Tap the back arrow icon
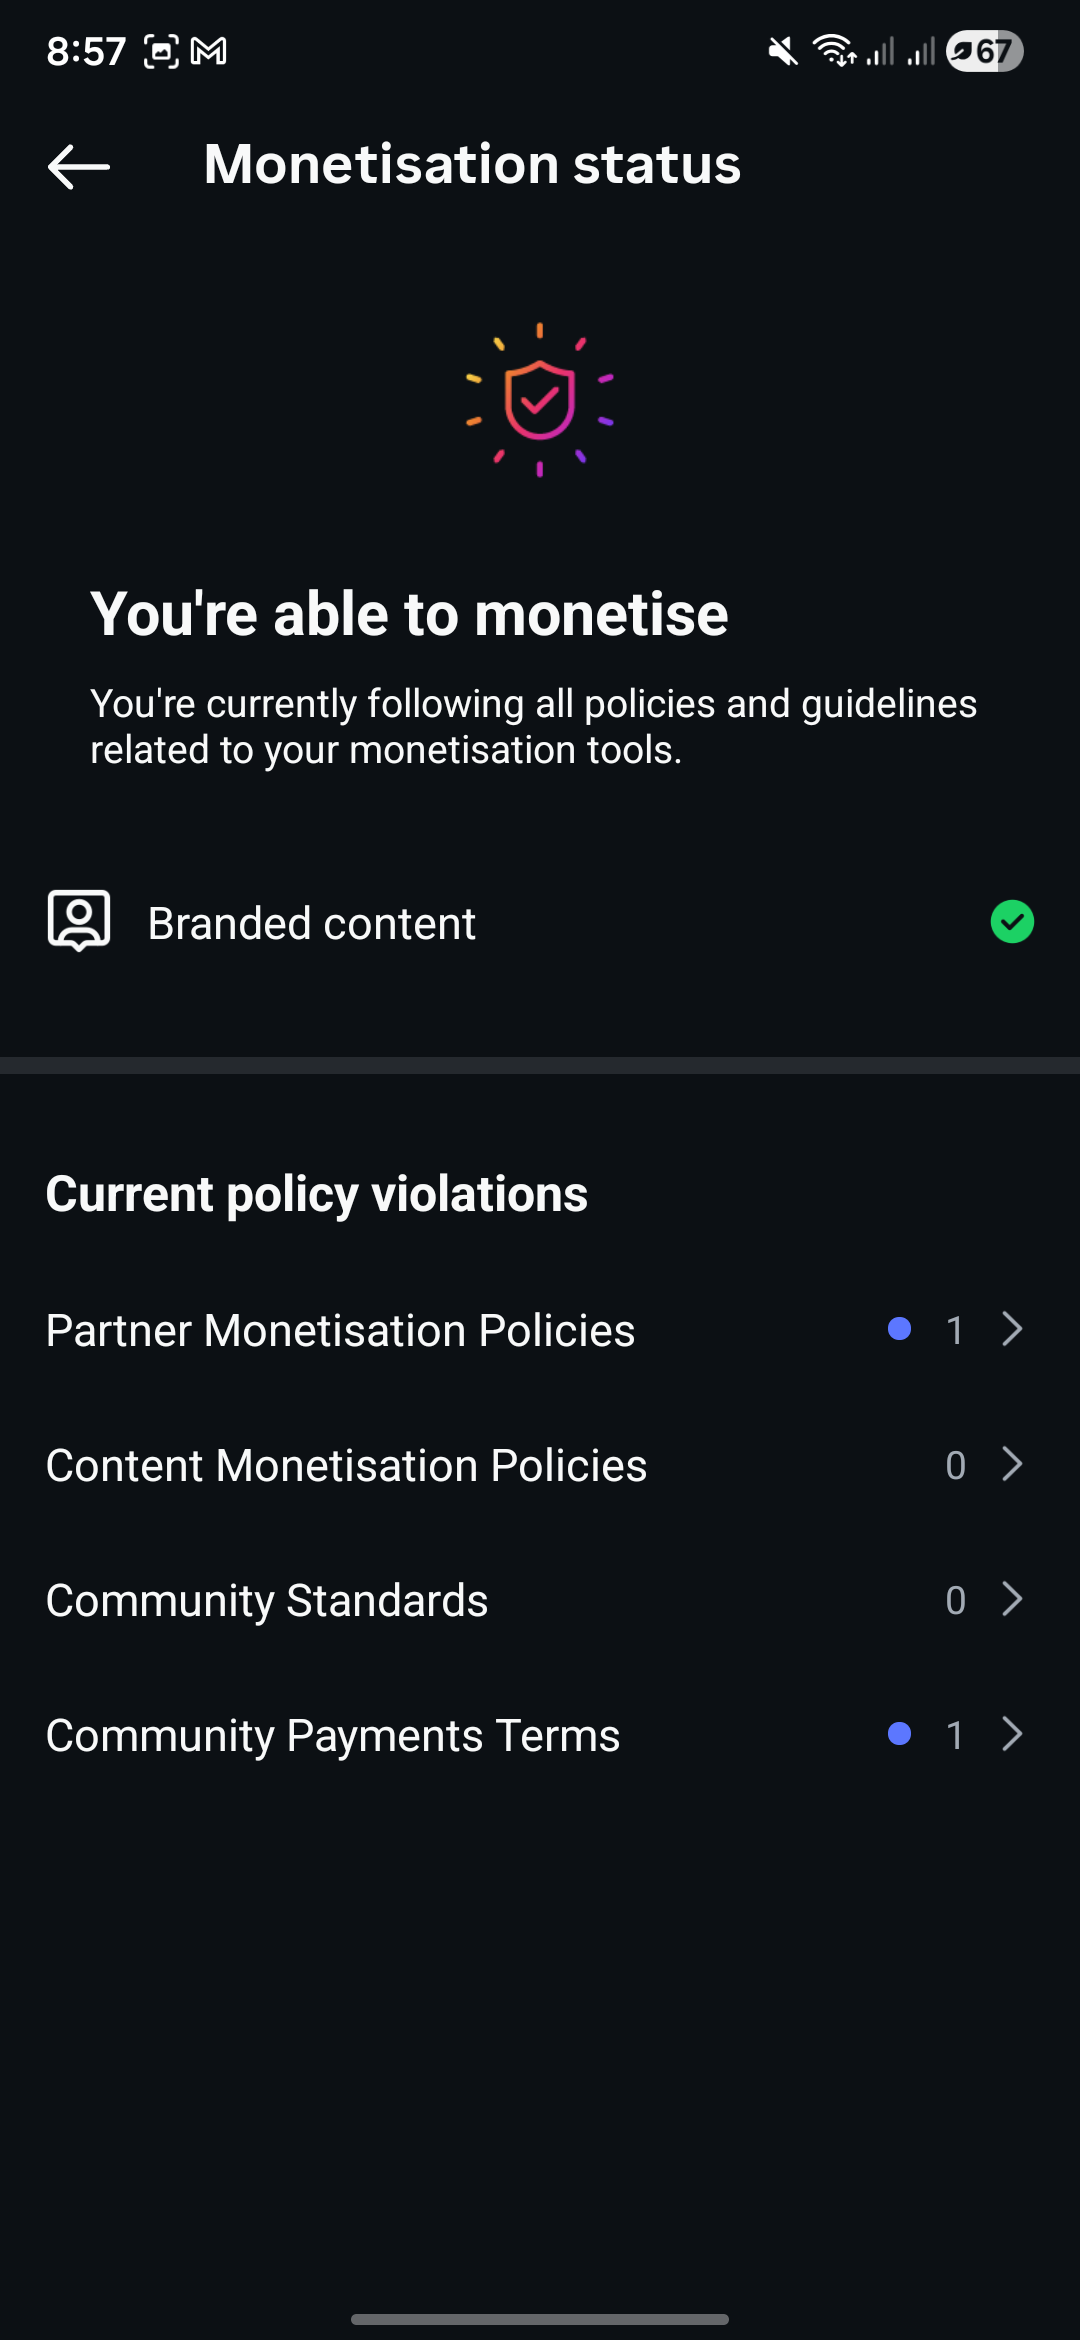 tap(79, 166)
